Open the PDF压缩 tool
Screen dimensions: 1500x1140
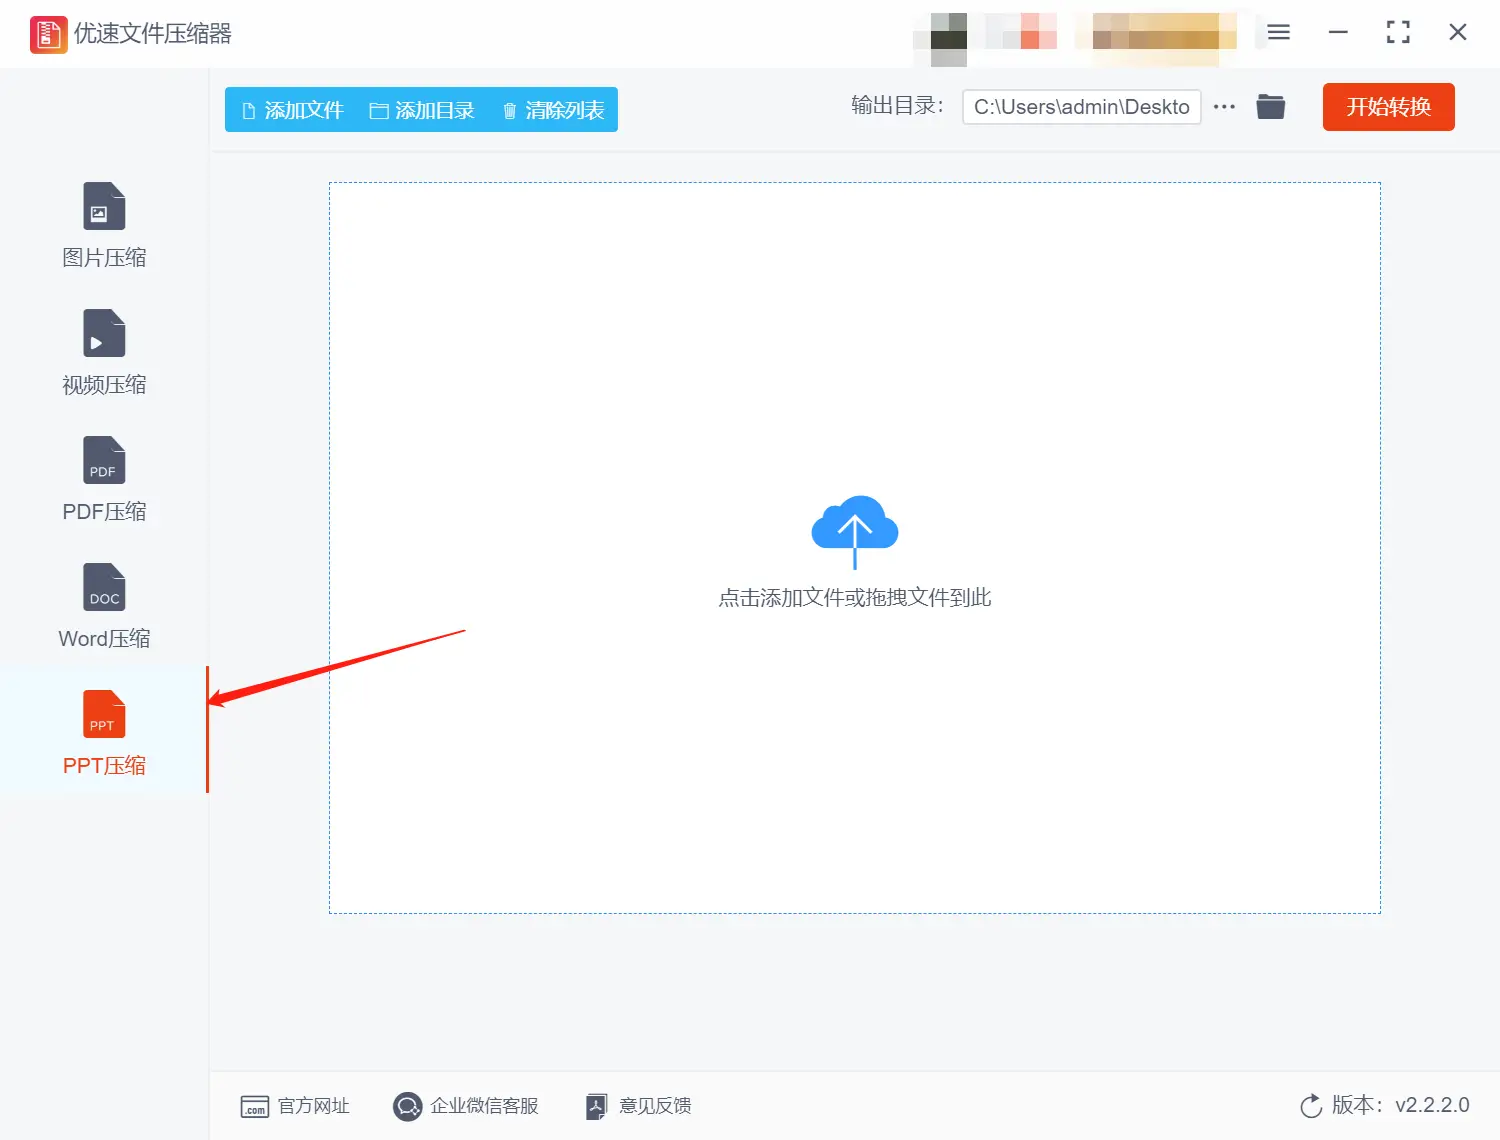tap(103, 460)
